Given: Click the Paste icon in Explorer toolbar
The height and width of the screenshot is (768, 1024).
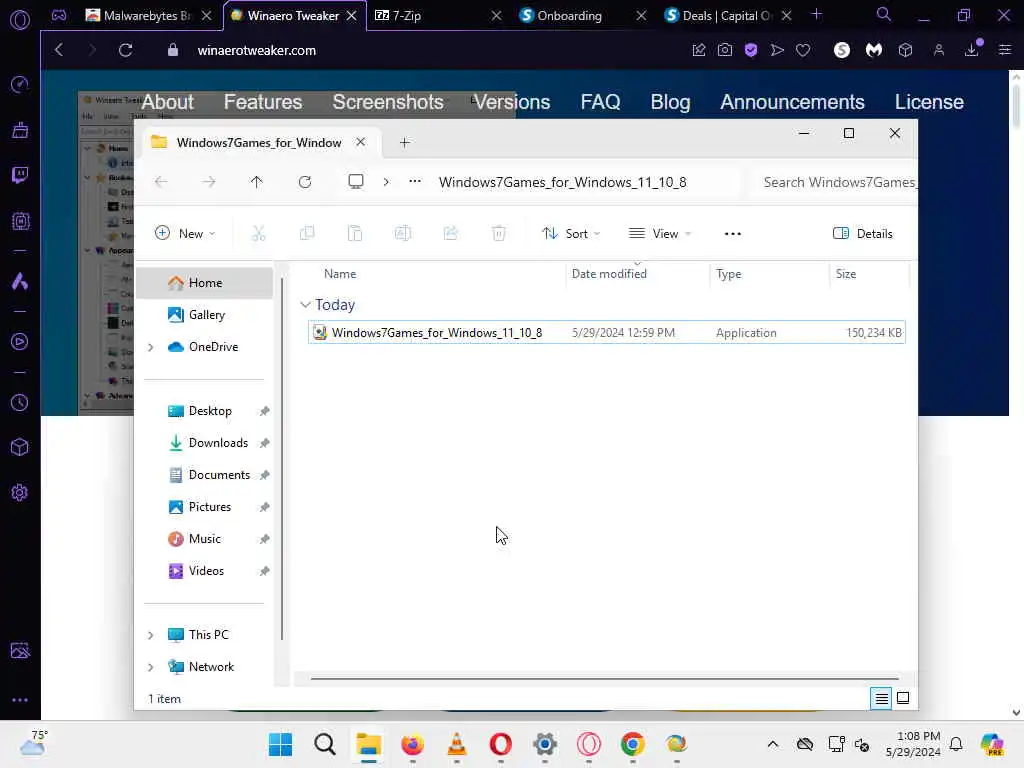Looking at the screenshot, I should (x=355, y=233).
